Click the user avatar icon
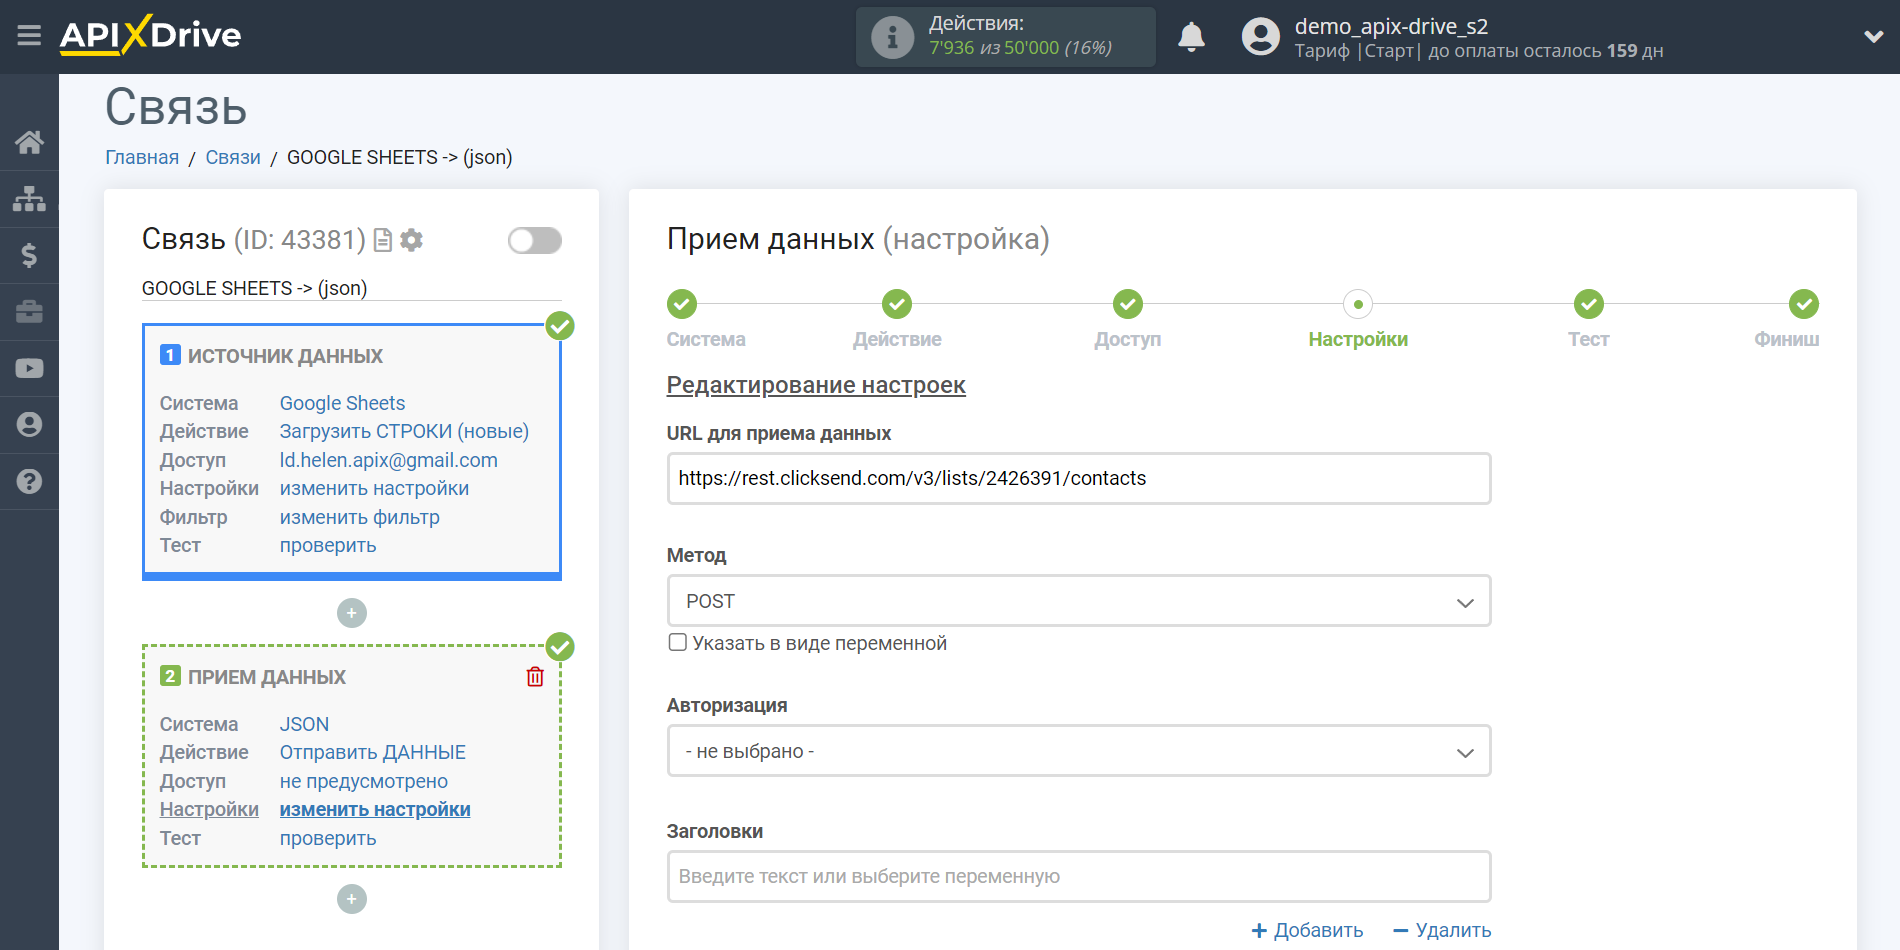 [x=1260, y=37]
